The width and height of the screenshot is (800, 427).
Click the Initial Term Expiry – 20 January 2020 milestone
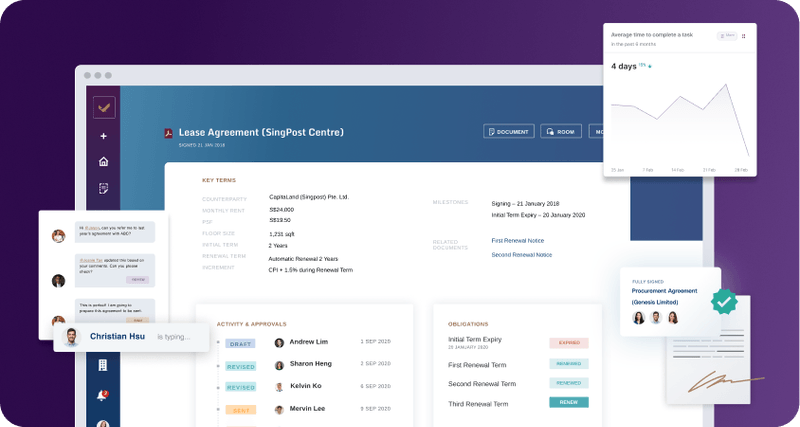pos(538,215)
